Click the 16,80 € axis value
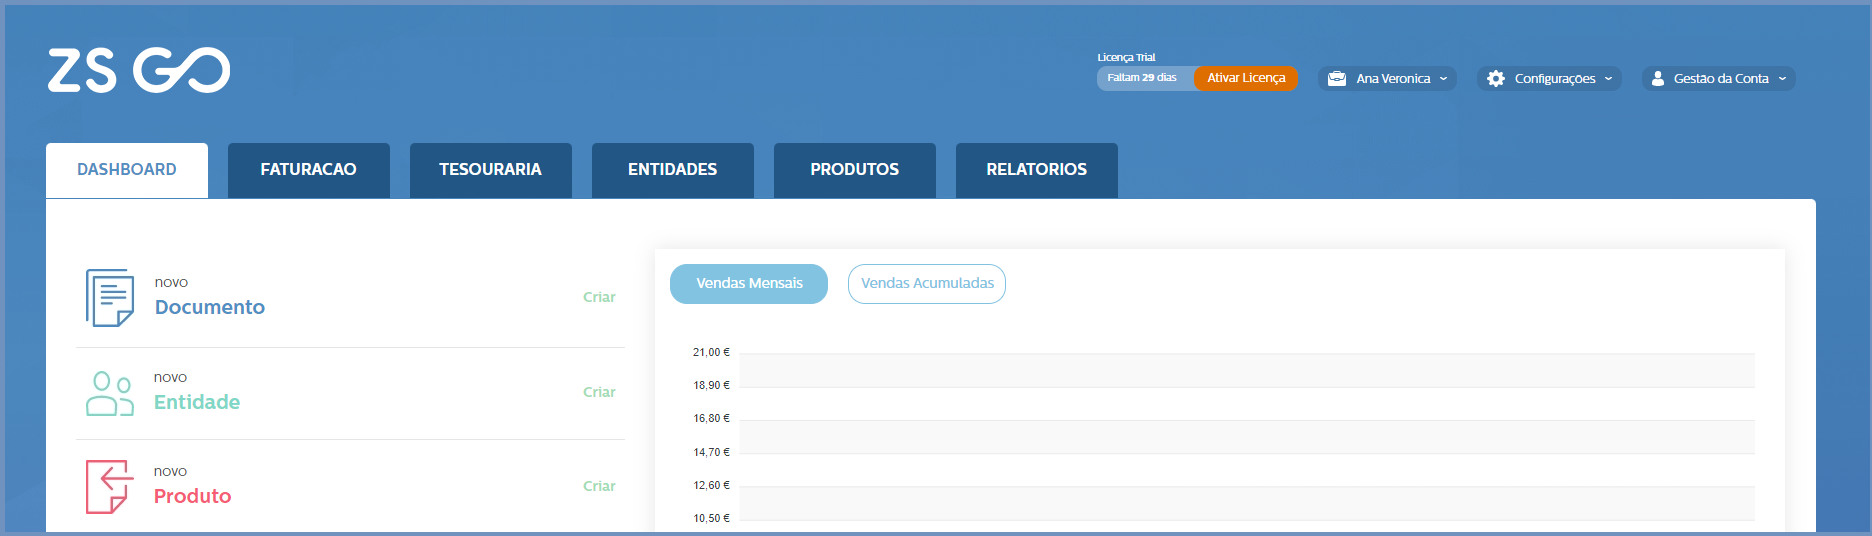Viewport: 1872px width, 536px height. [x=711, y=418]
